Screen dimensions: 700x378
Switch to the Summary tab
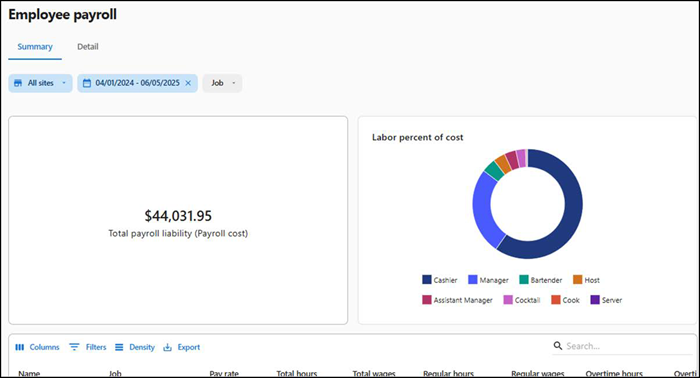[x=35, y=46]
